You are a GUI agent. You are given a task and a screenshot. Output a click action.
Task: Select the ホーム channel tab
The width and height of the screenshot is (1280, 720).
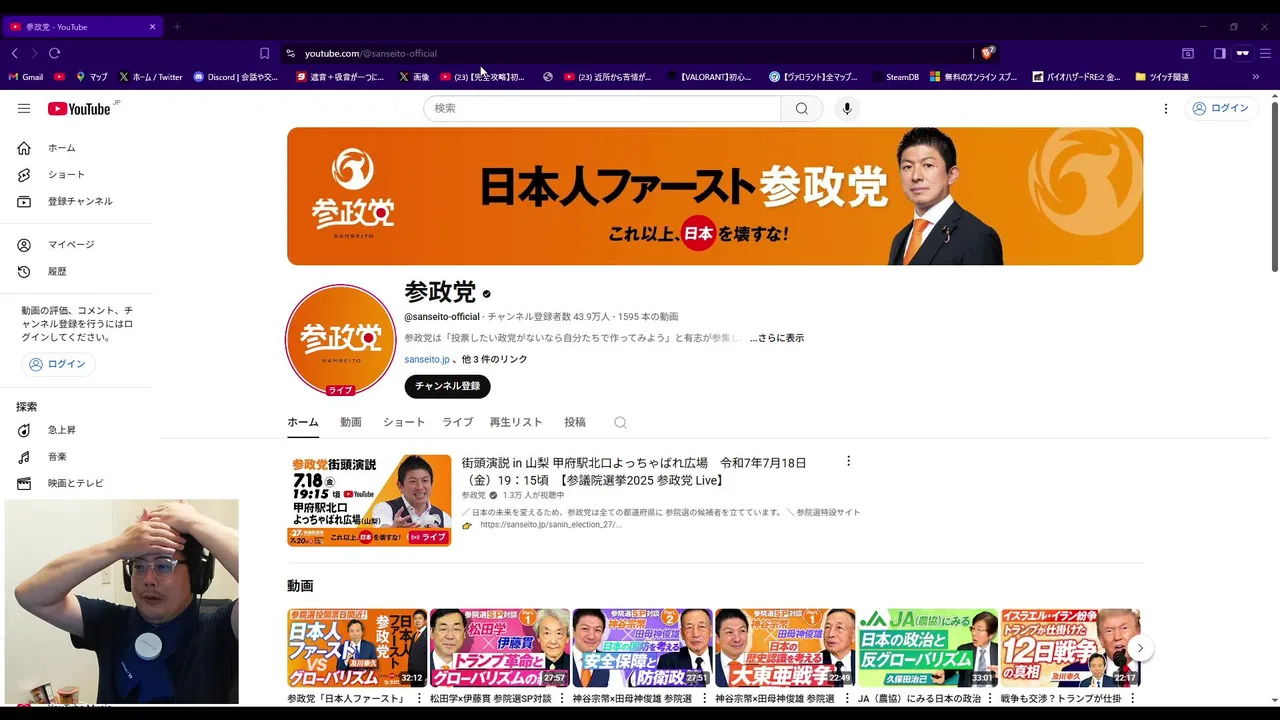[303, 422]
